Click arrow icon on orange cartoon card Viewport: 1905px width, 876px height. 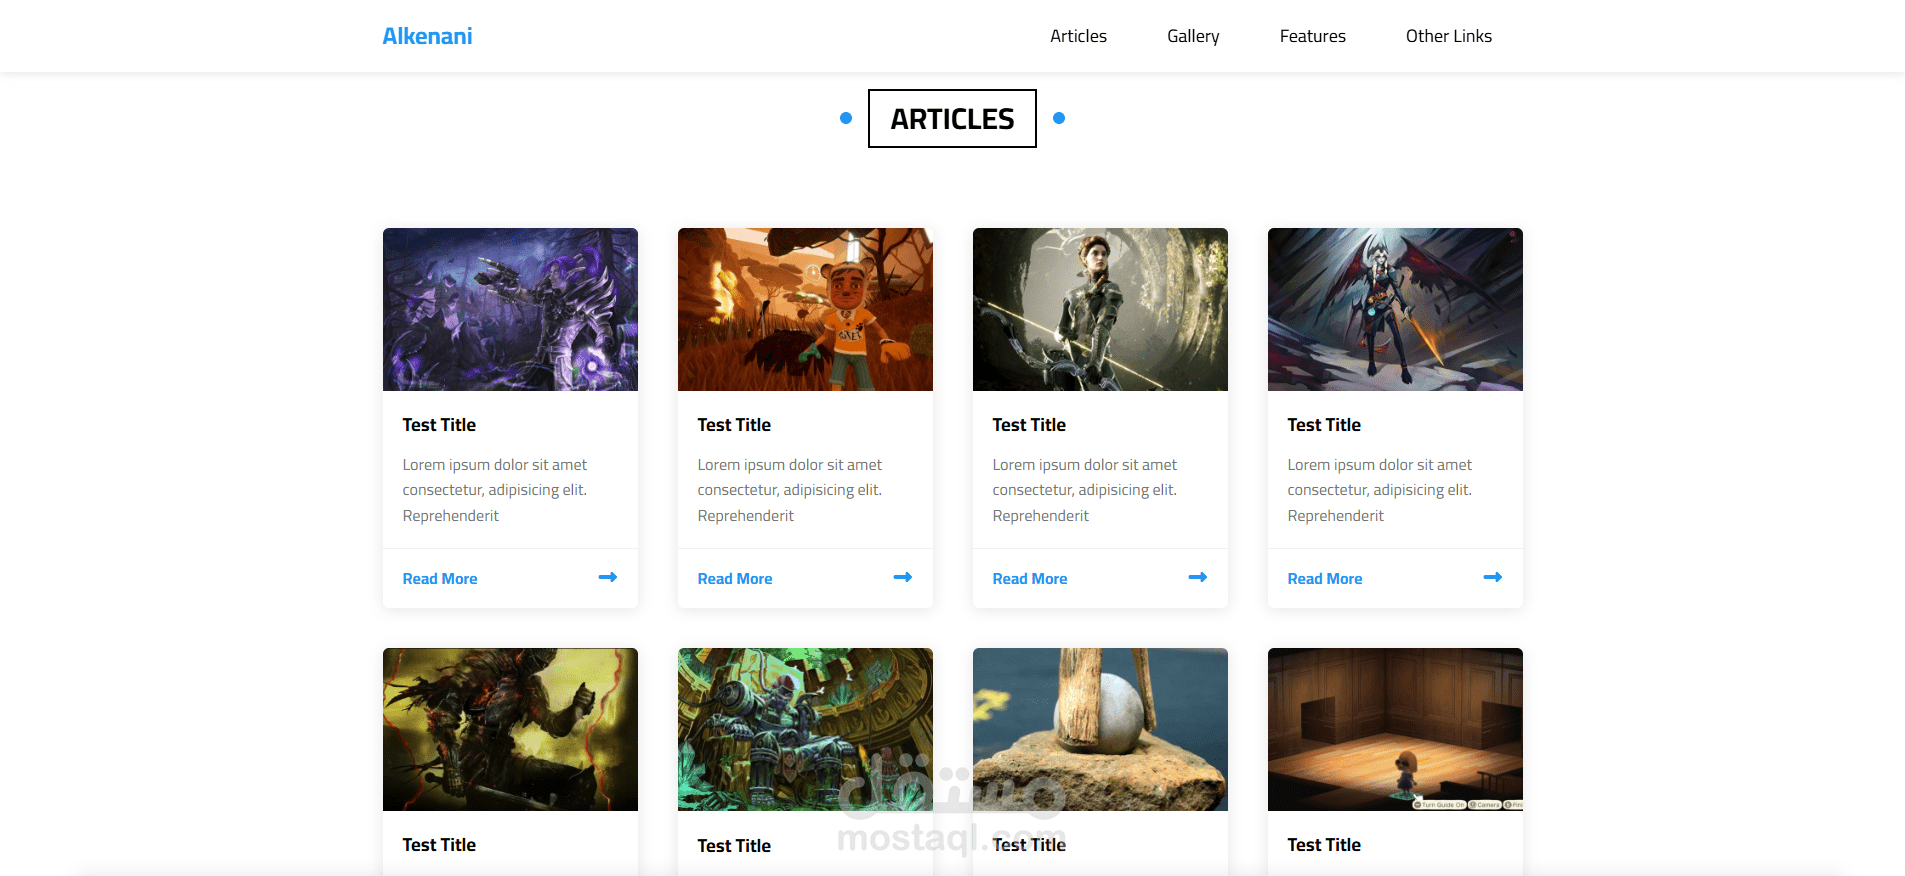[x=903, y=577]
